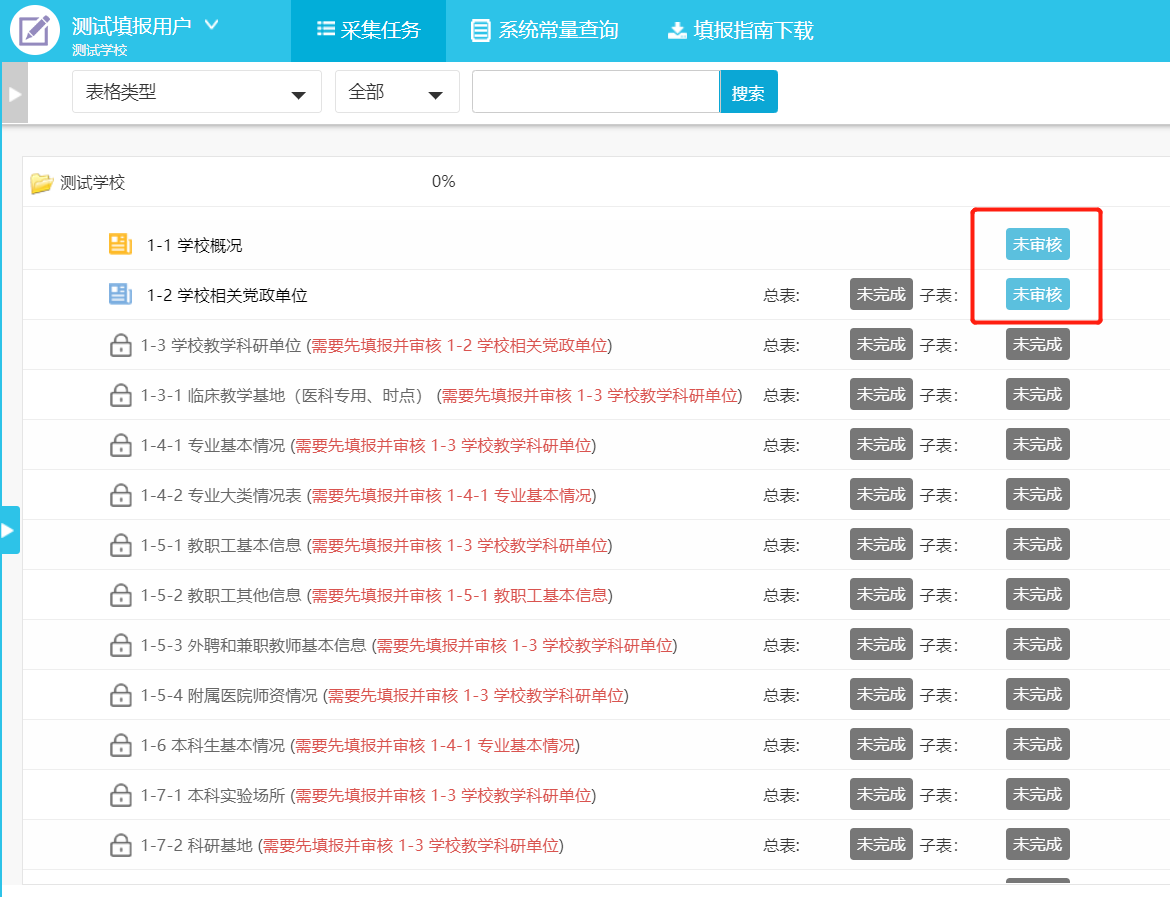Click the 1-1 学校概况 yellow form icon
Screen dimensions: 1170x897
point(120,245)
